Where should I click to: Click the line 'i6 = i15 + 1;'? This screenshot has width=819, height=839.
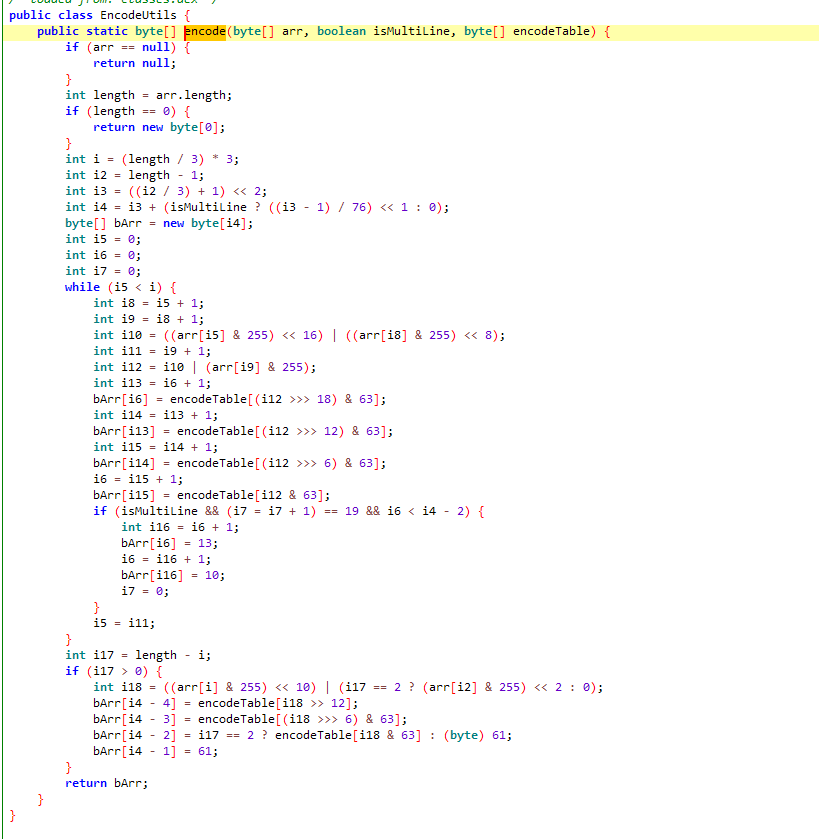[x=138, y=479]
